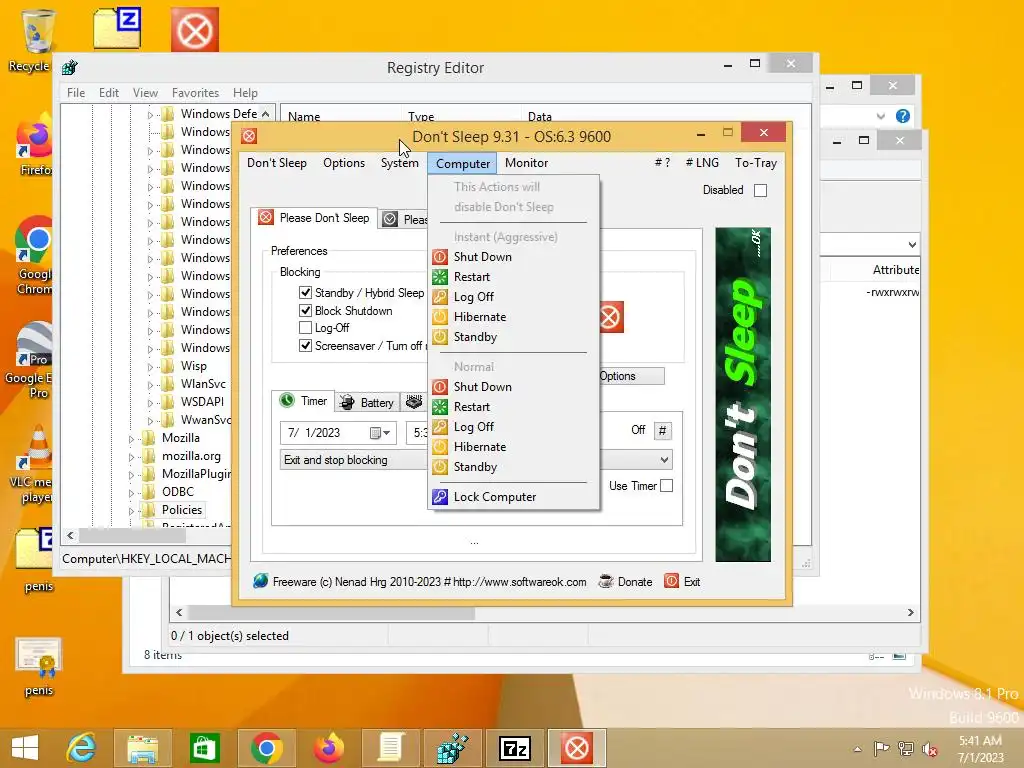This screenshot has width=1024, height=768.
Task: Click the blue help icon in background window
Action: pyautogui.click(x=903, y=116)
